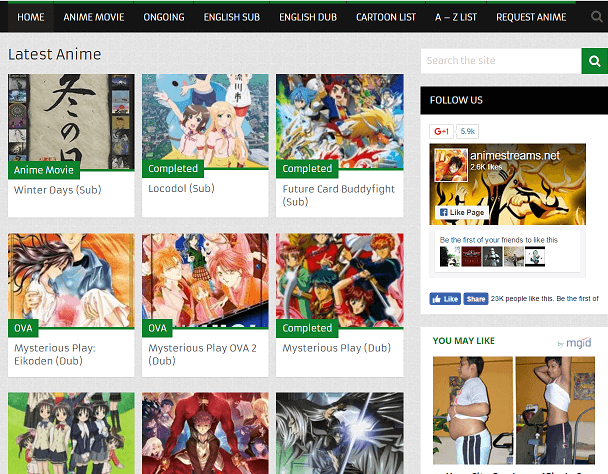The height and width of the screenshot is (474, 608).
Task: Click the OVA badge on Mysterious Play OVA 2
Action: coord(157,328)
